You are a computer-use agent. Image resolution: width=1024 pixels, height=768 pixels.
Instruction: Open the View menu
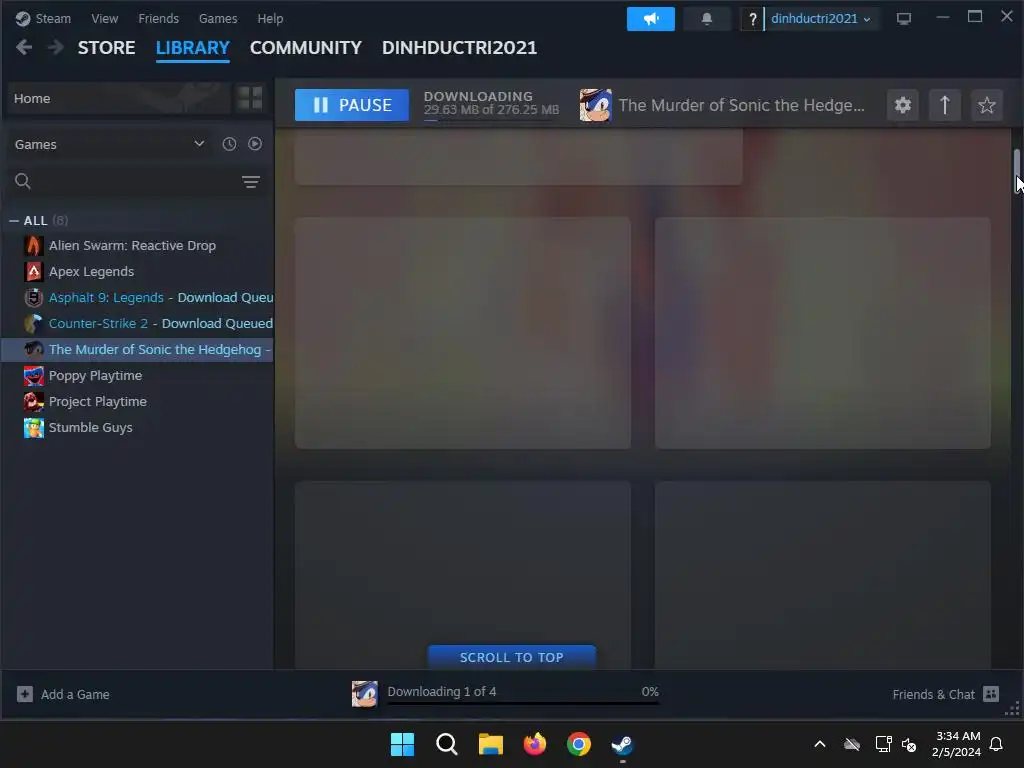pos(104,18)
